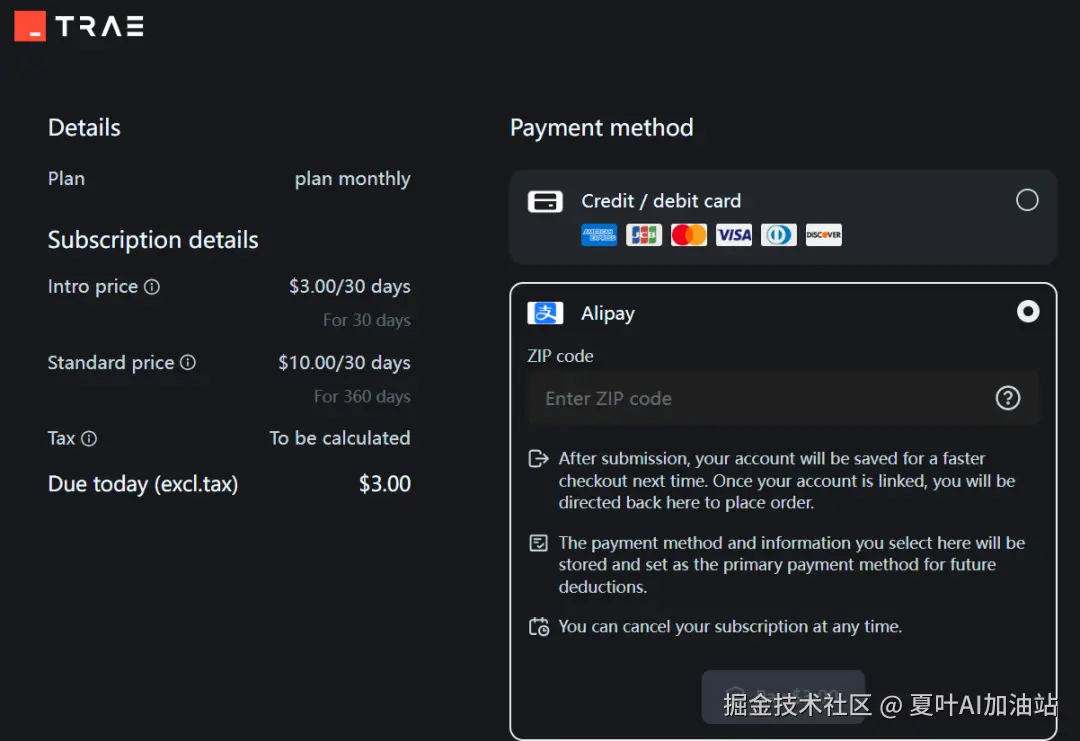Click the JCB card icon
1080x741 pixels.
[x=644, y=235]
